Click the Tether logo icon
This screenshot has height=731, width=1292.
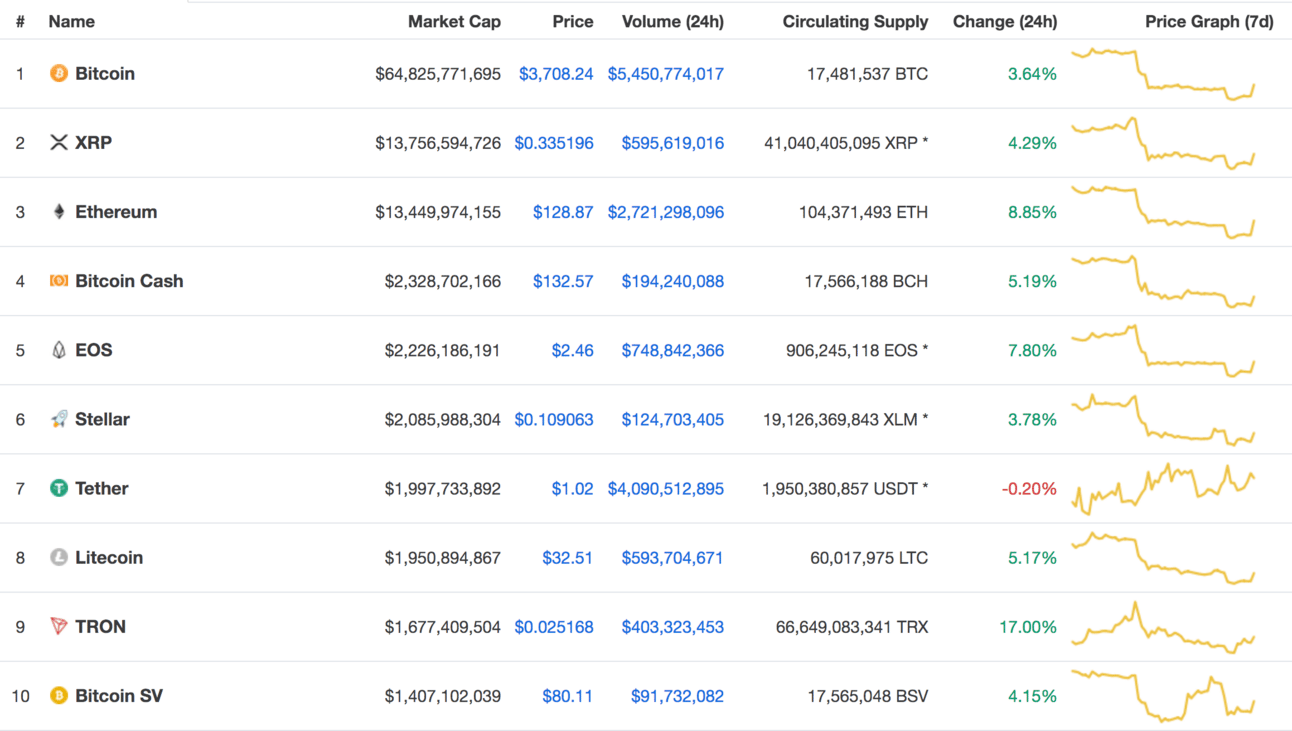tap(59, 488)
